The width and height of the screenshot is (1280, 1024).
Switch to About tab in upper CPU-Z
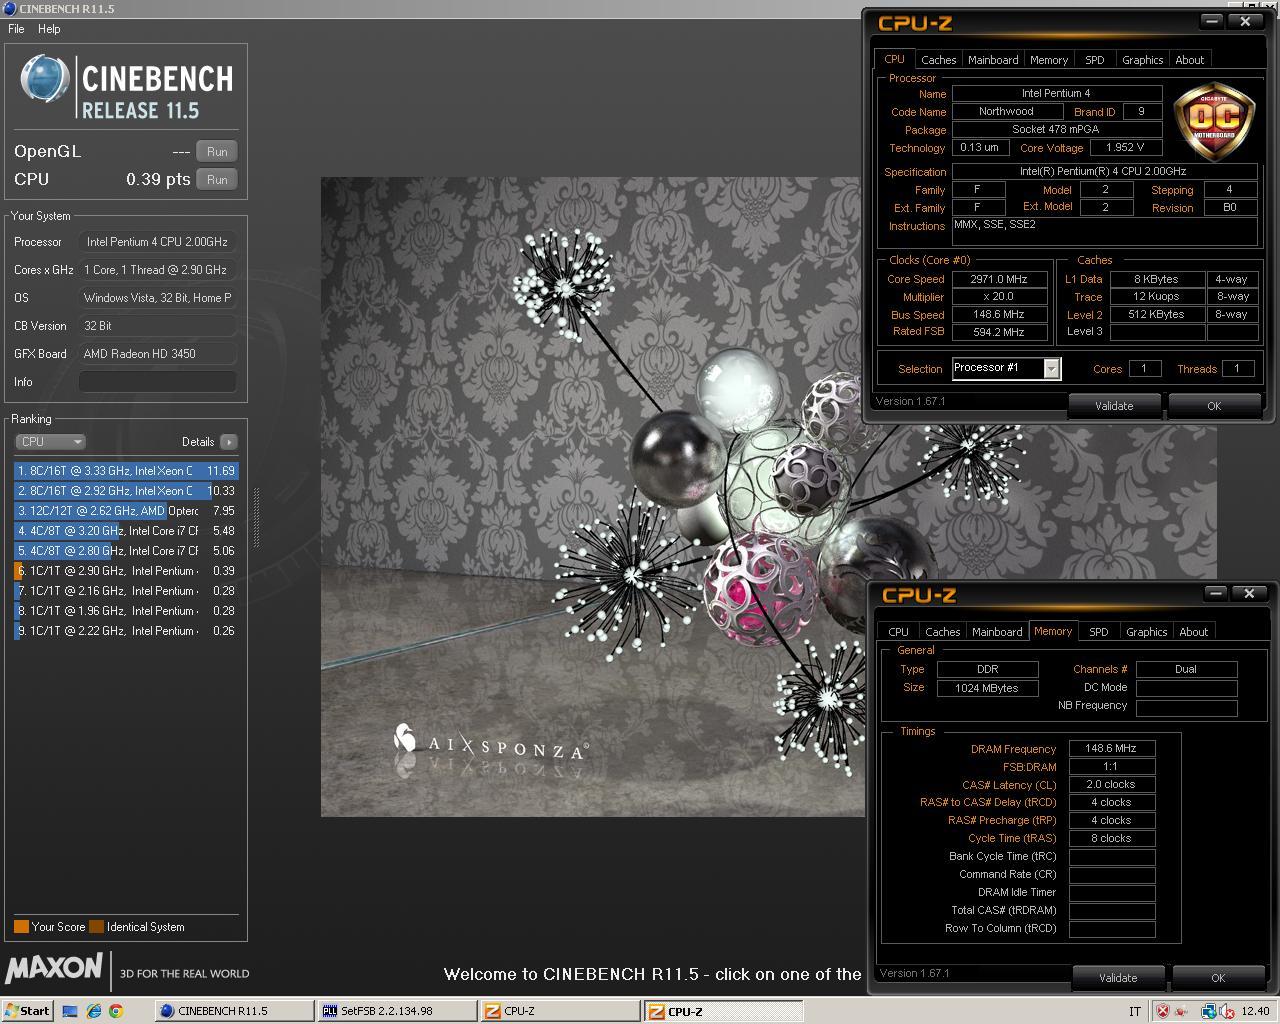coord(1189,60)
